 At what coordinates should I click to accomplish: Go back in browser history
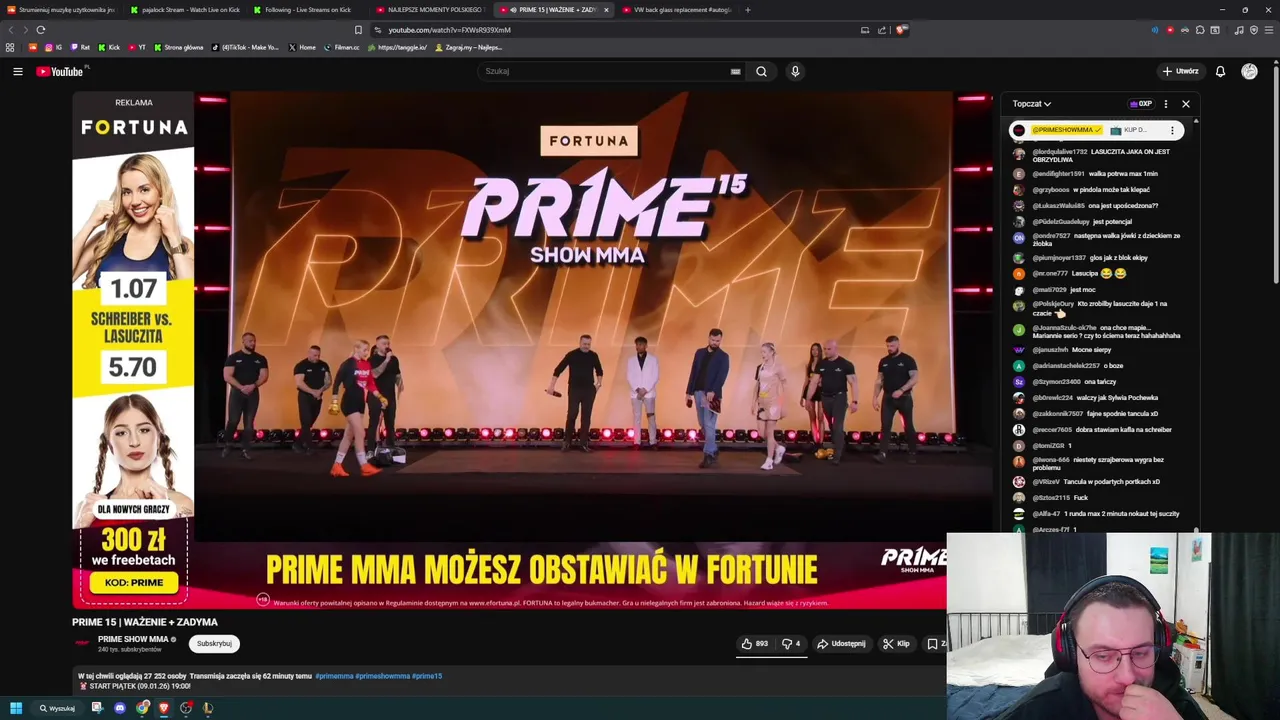click(11, 30)
